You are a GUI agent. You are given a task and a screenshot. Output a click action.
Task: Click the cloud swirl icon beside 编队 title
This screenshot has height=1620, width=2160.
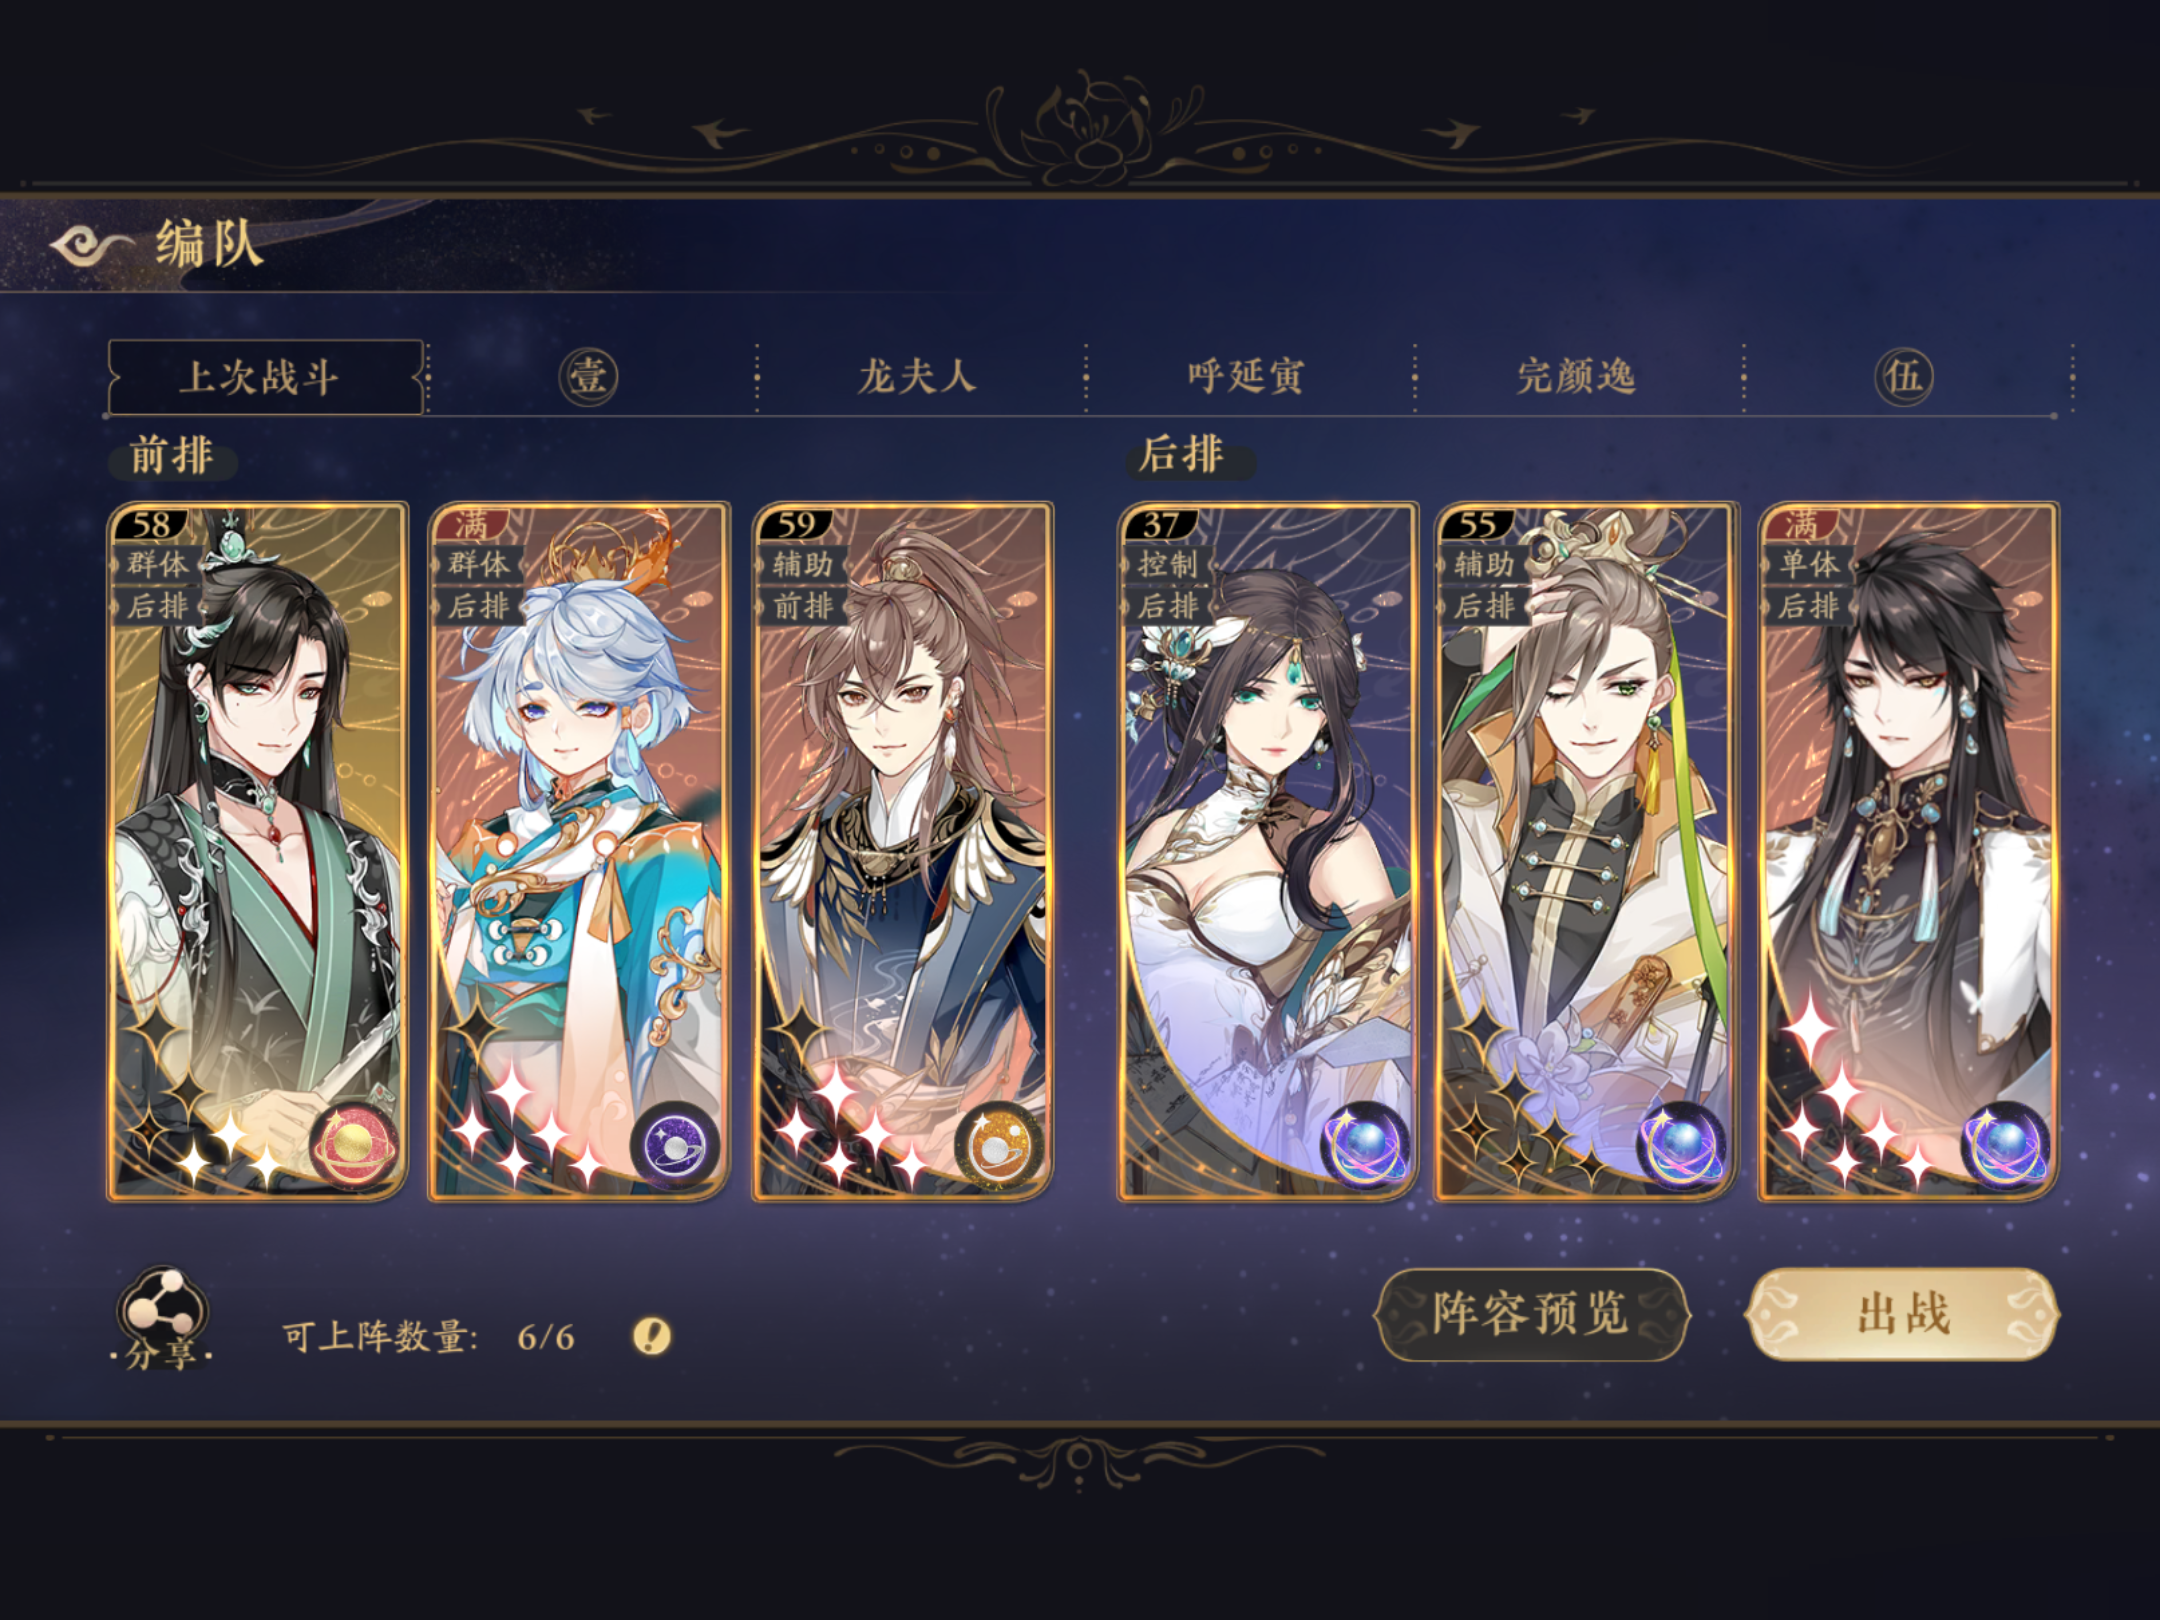point(92,244)
